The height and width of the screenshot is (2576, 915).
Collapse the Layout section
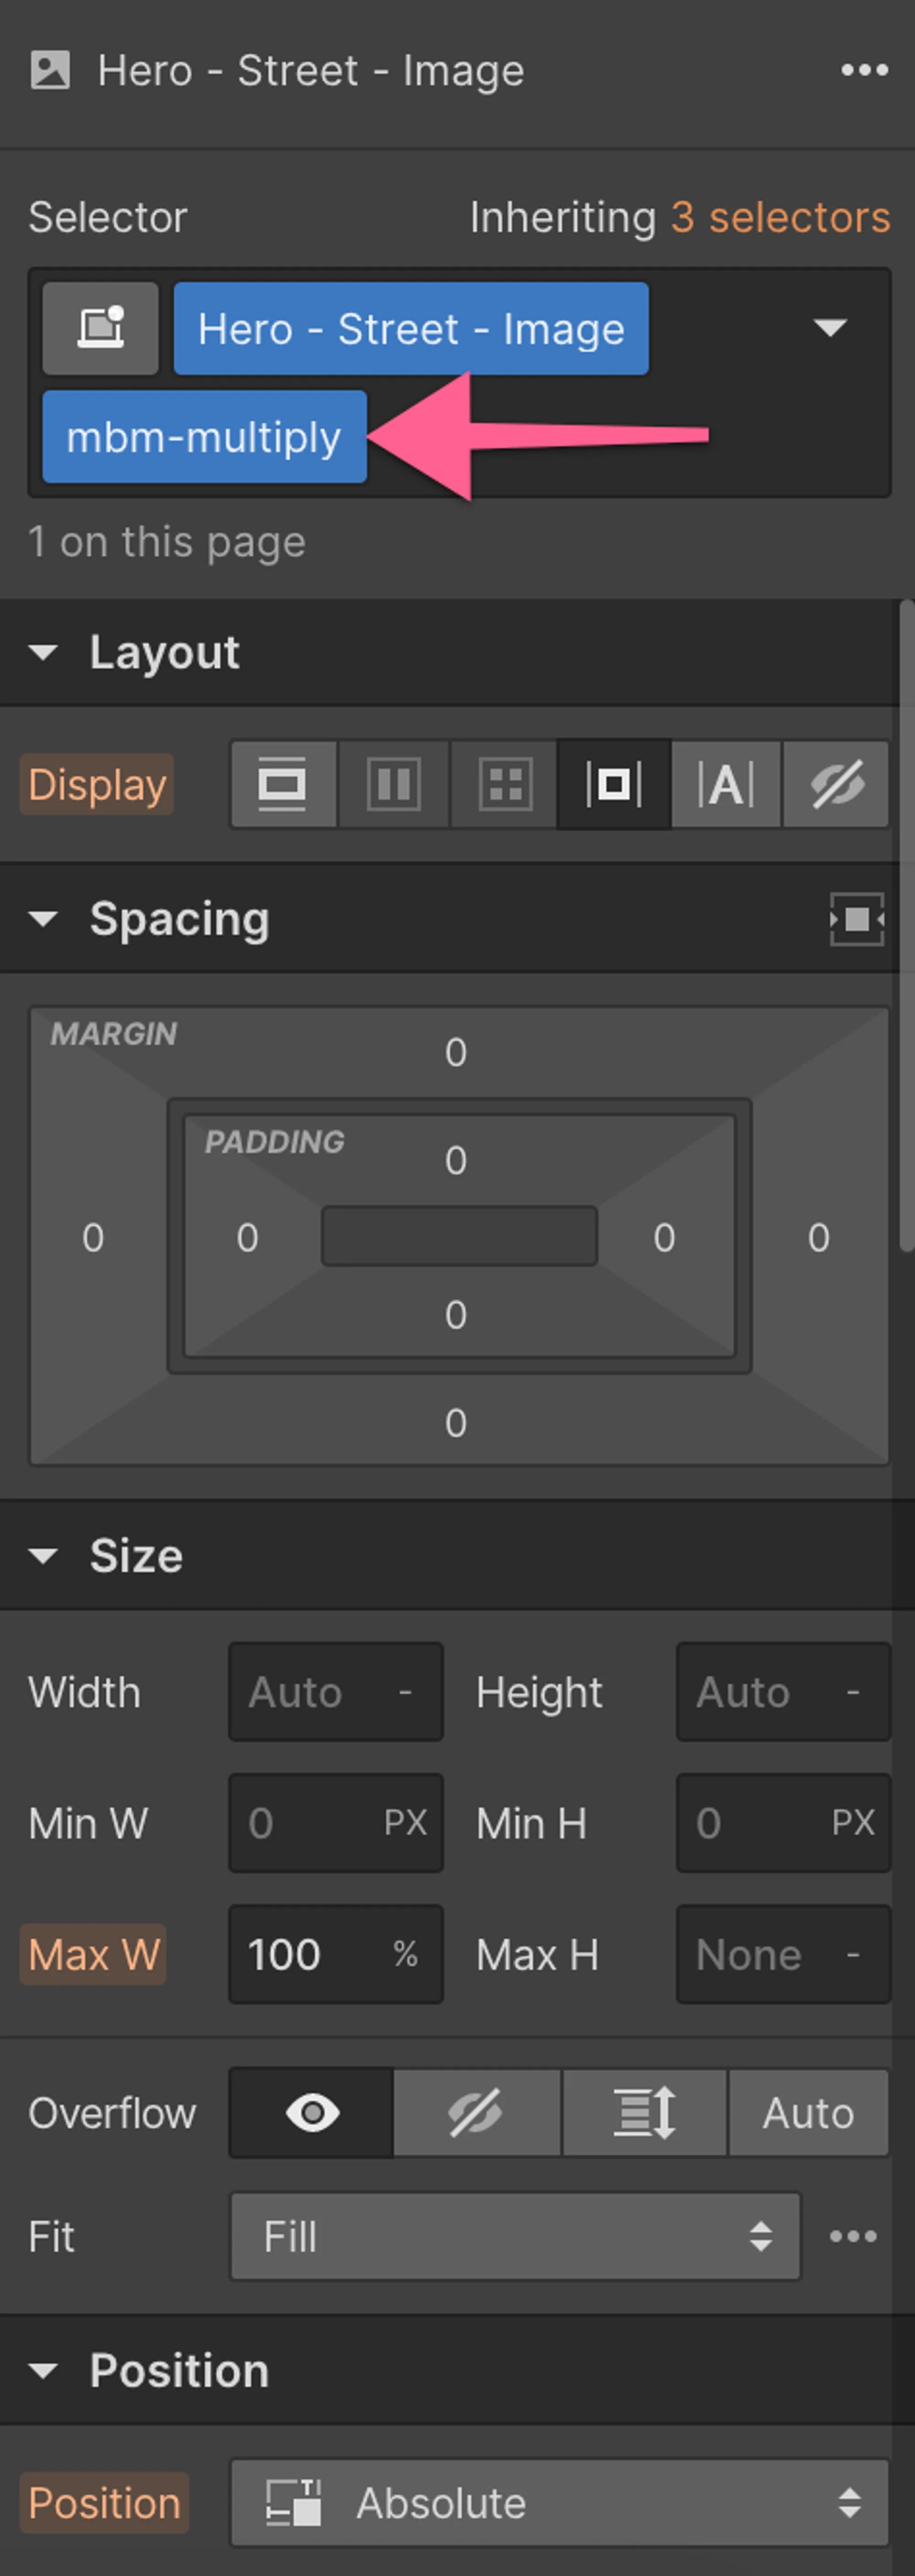pyautogui.click(x=43, y=653)
